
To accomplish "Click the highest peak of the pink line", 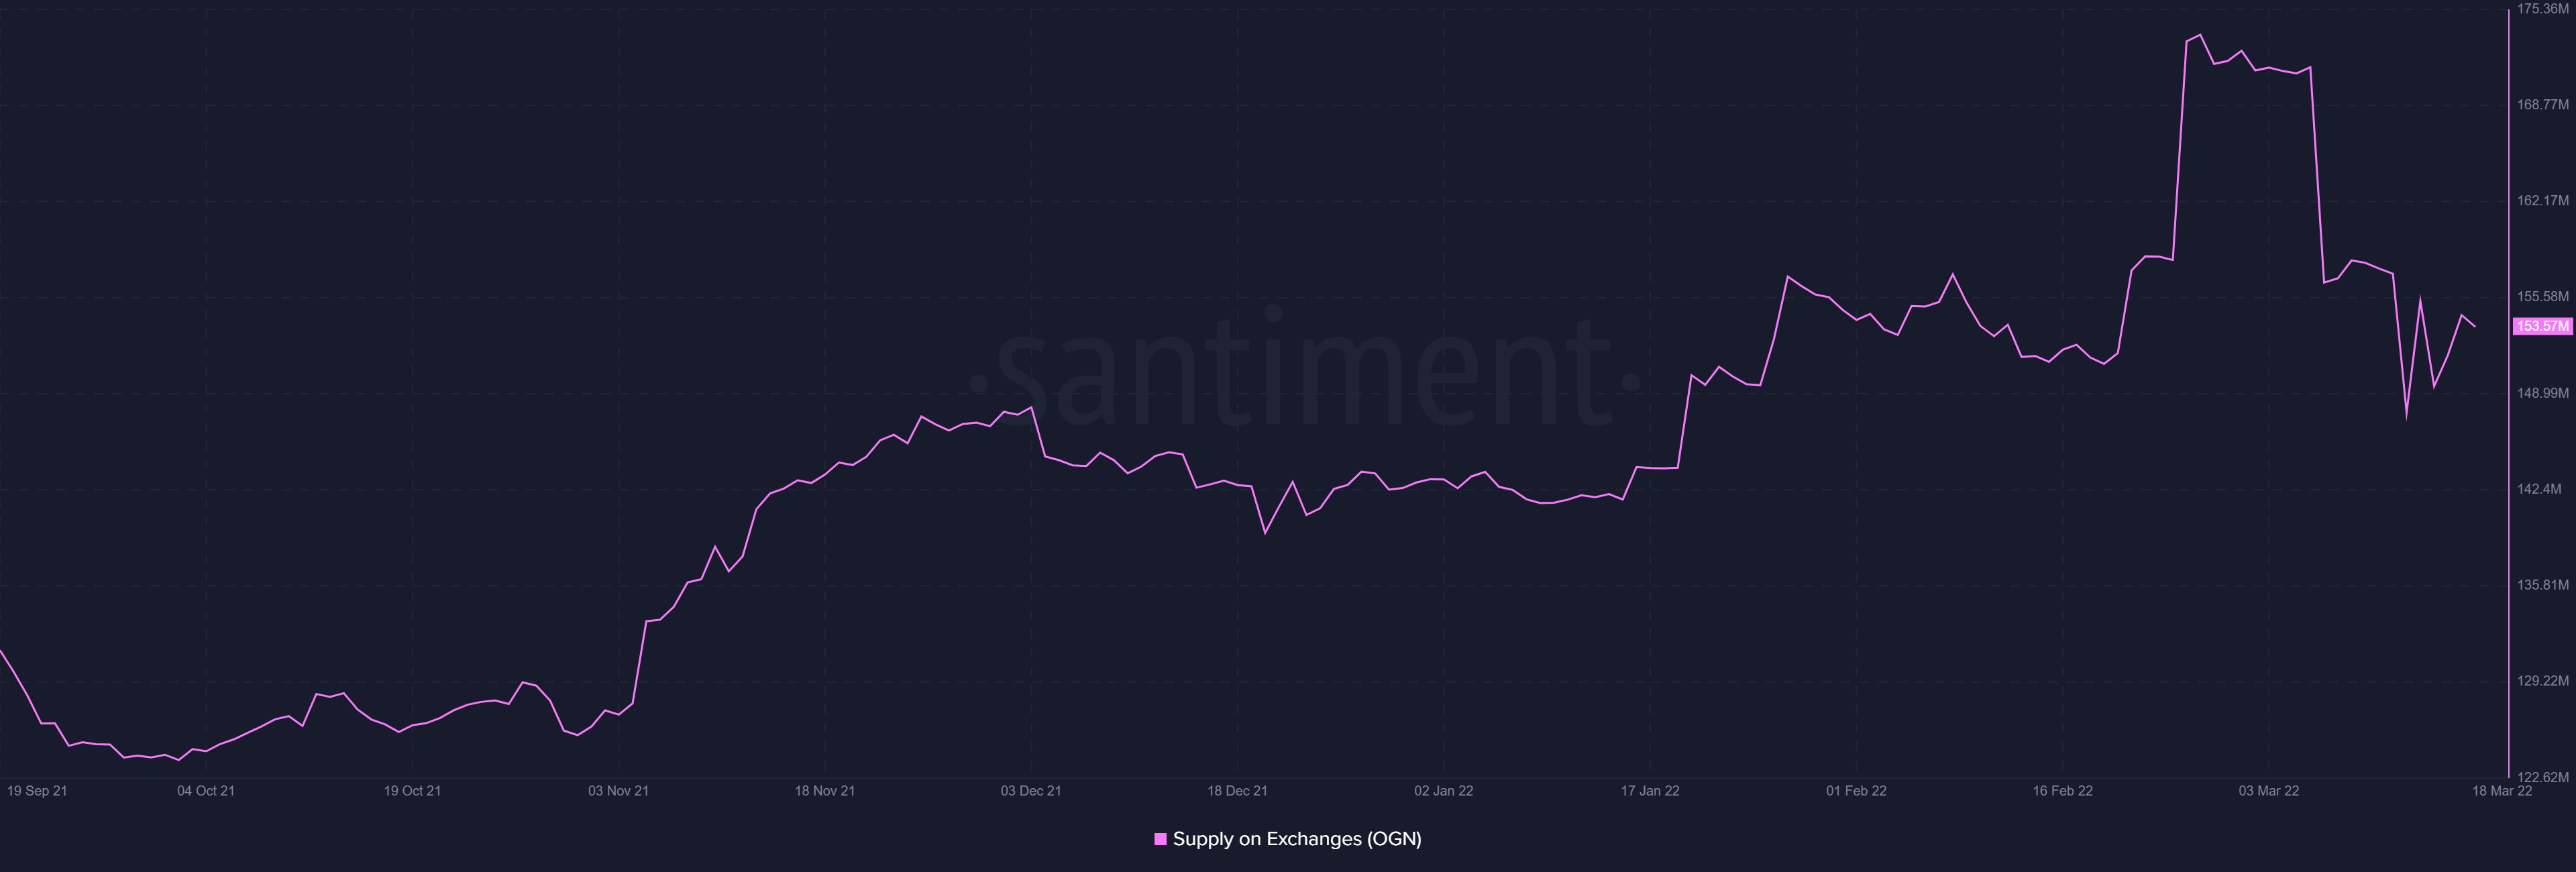I will pos(2200,35).
